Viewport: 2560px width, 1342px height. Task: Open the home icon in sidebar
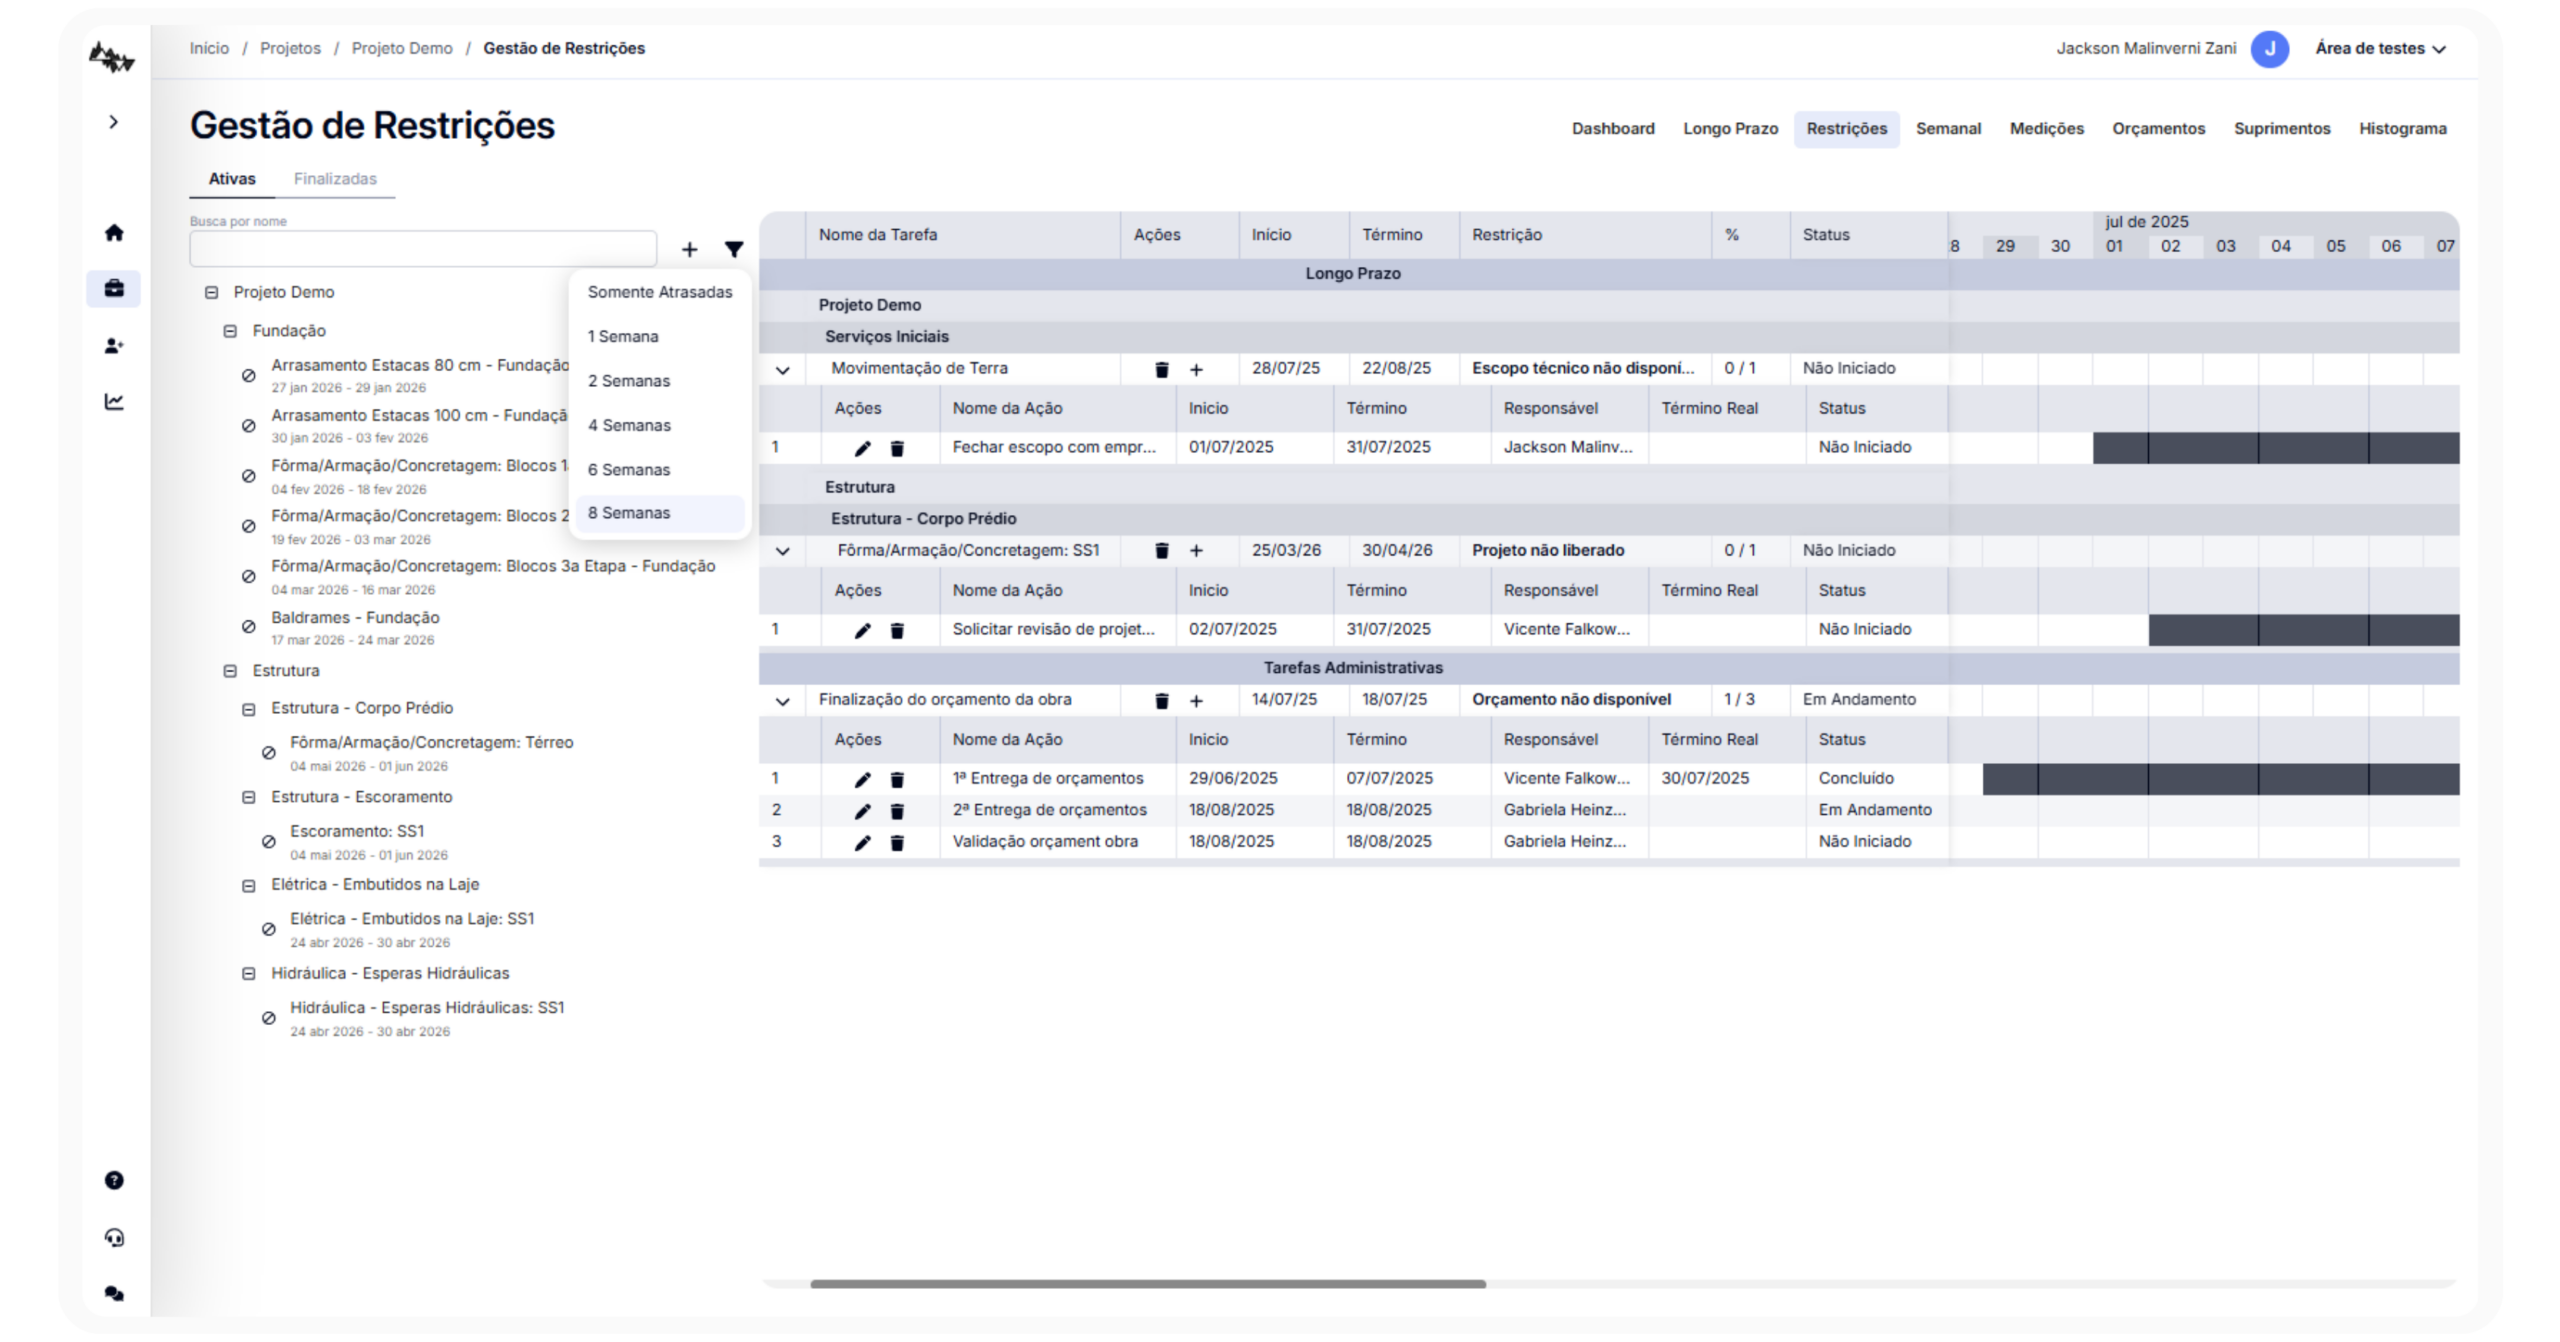[114, 233]
